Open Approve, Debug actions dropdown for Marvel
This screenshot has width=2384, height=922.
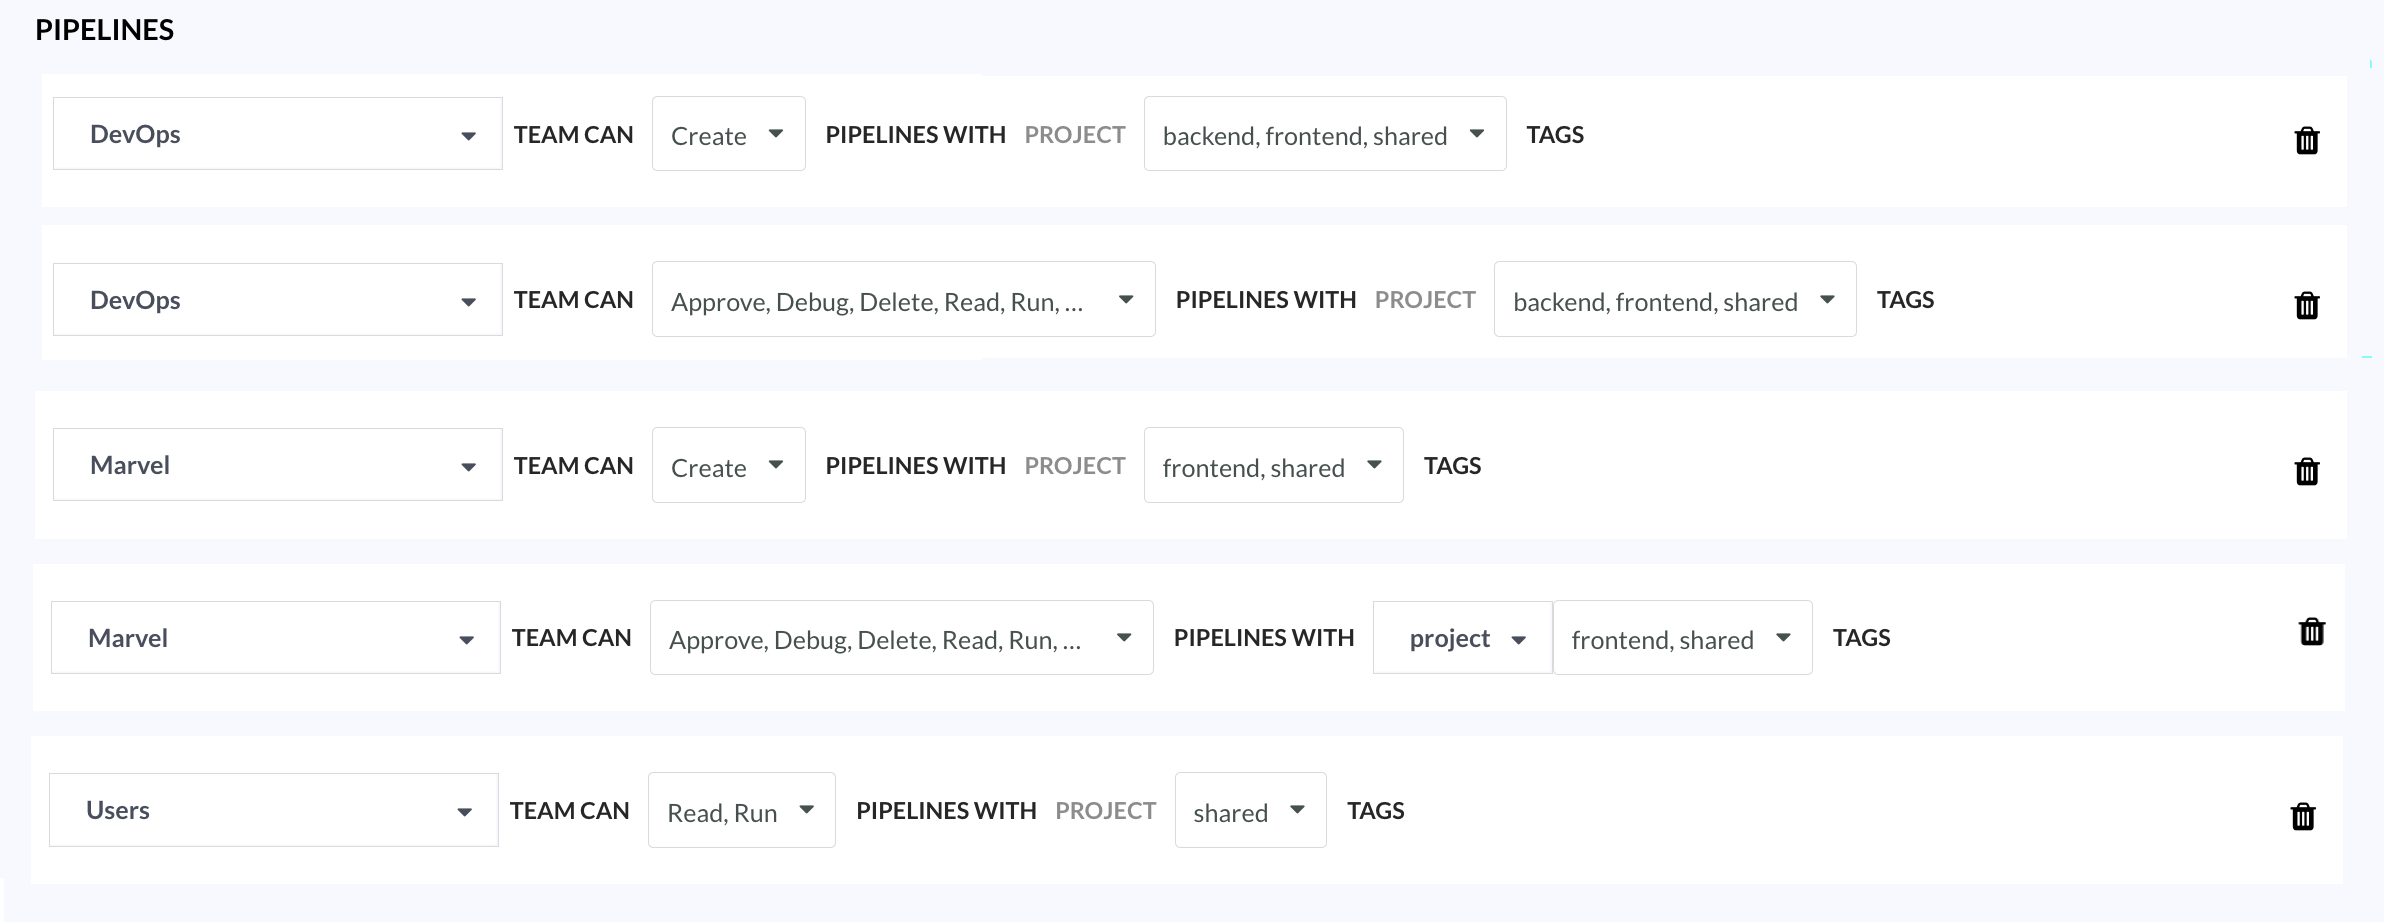click(x=901, y=638)
